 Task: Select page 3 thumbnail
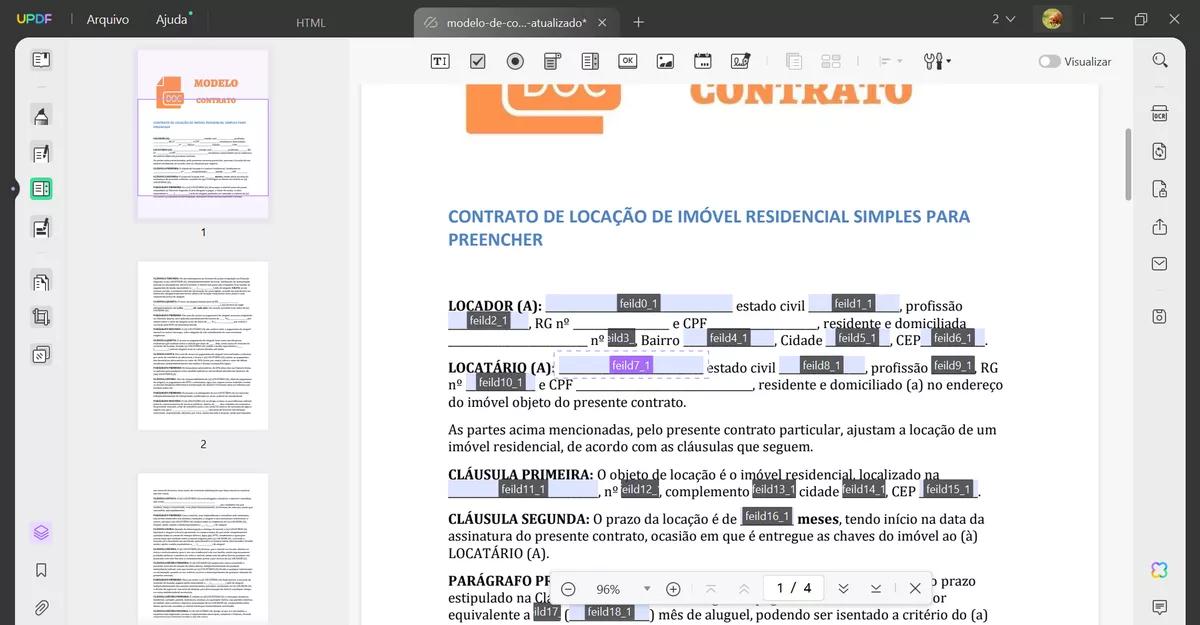tap(203, 549)
